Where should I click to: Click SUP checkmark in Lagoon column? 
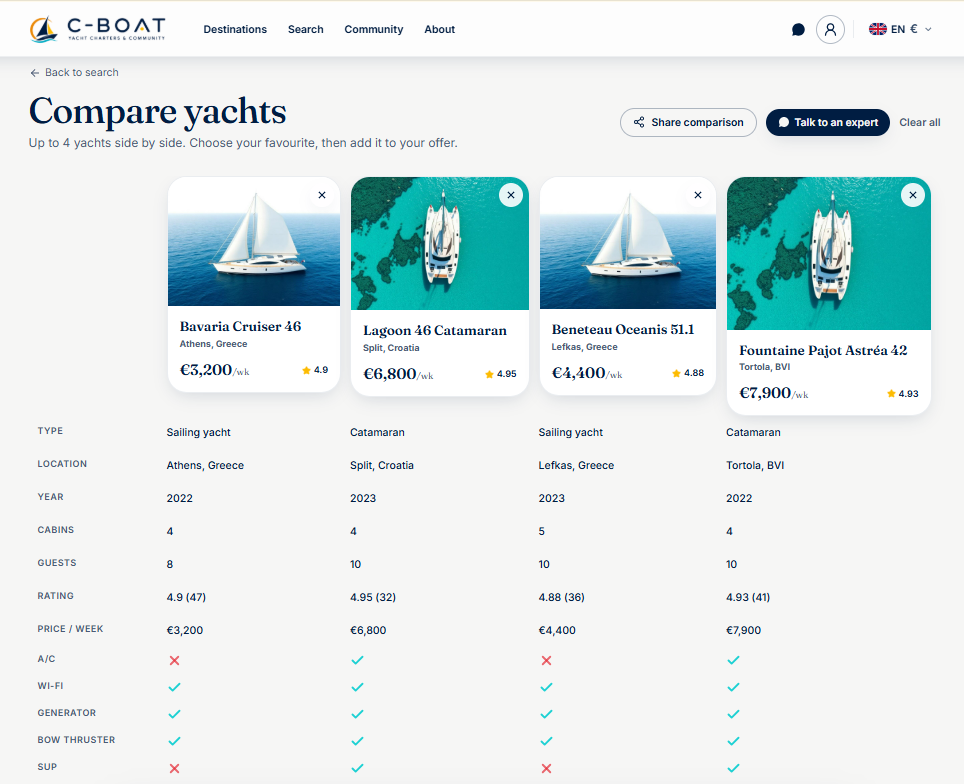(357, 768)
